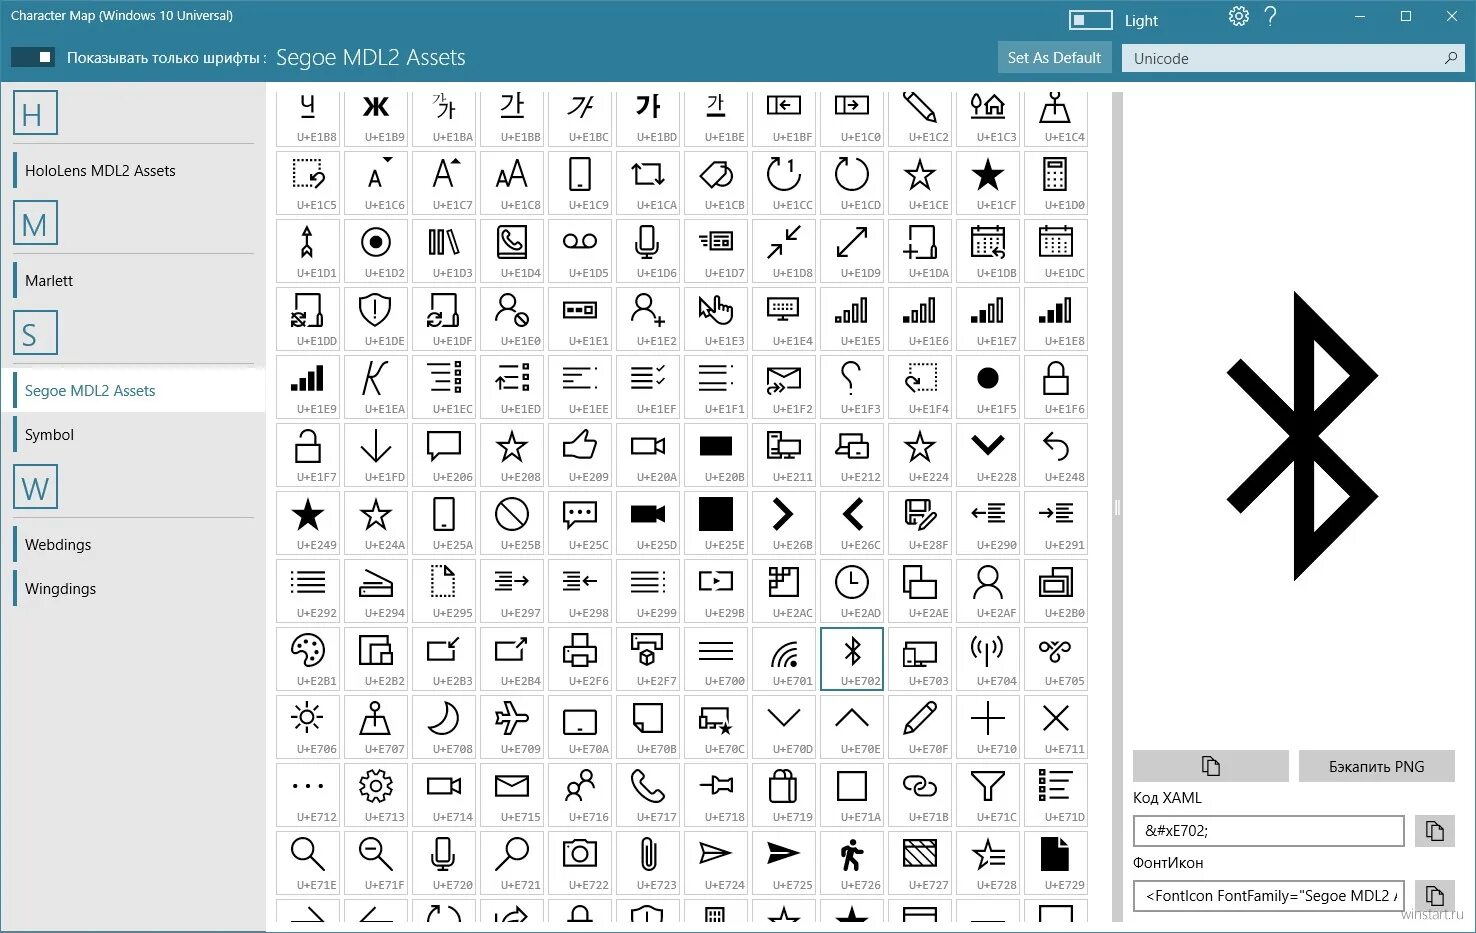Choose the printer glyph U+E2F6

pos(580,659)
